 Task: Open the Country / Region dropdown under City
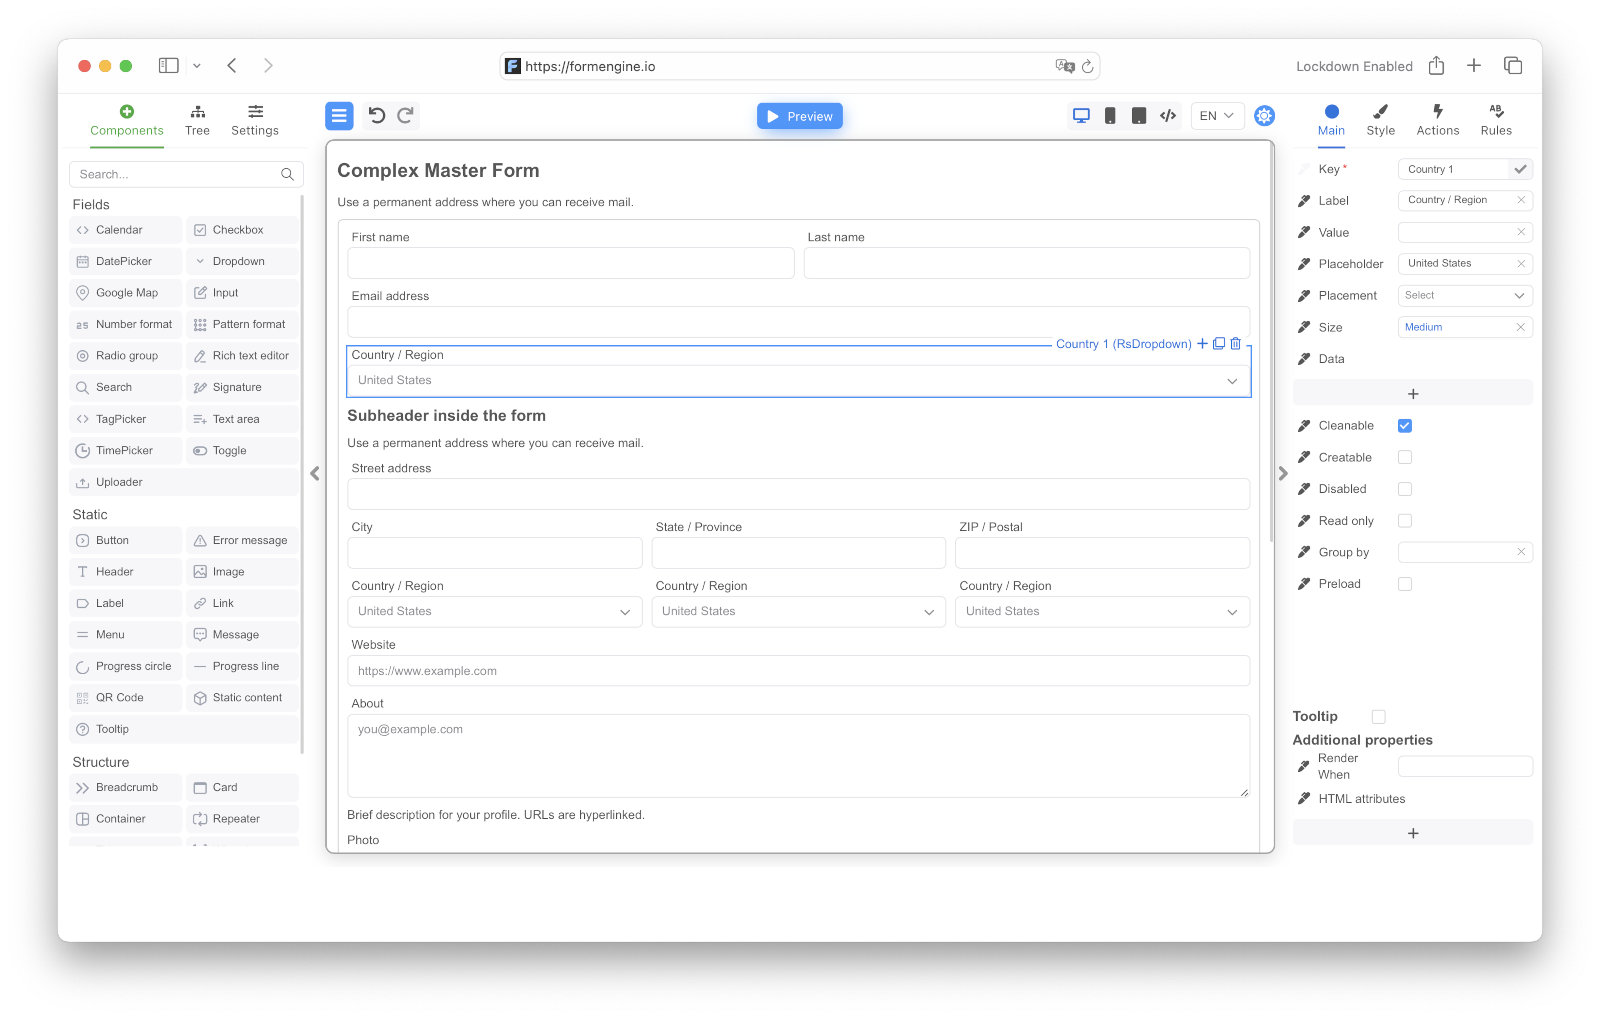point(495,611)
